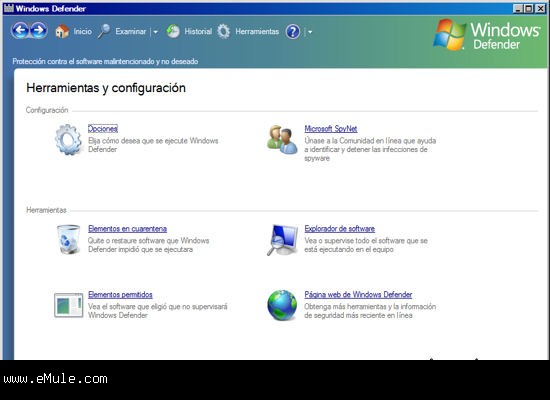Open Explorador de software link
This screenshot has width=550, height=400.
[340, 229]
